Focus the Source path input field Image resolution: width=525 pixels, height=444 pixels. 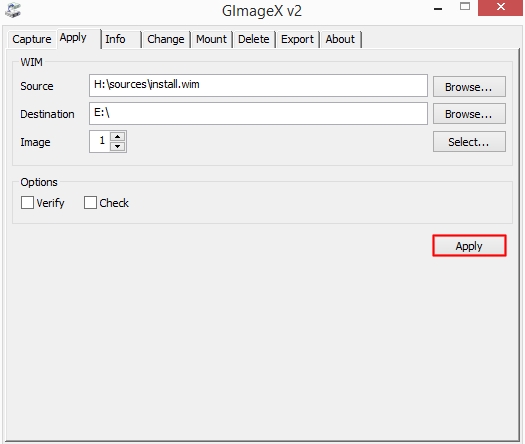[x=258, y=85]
